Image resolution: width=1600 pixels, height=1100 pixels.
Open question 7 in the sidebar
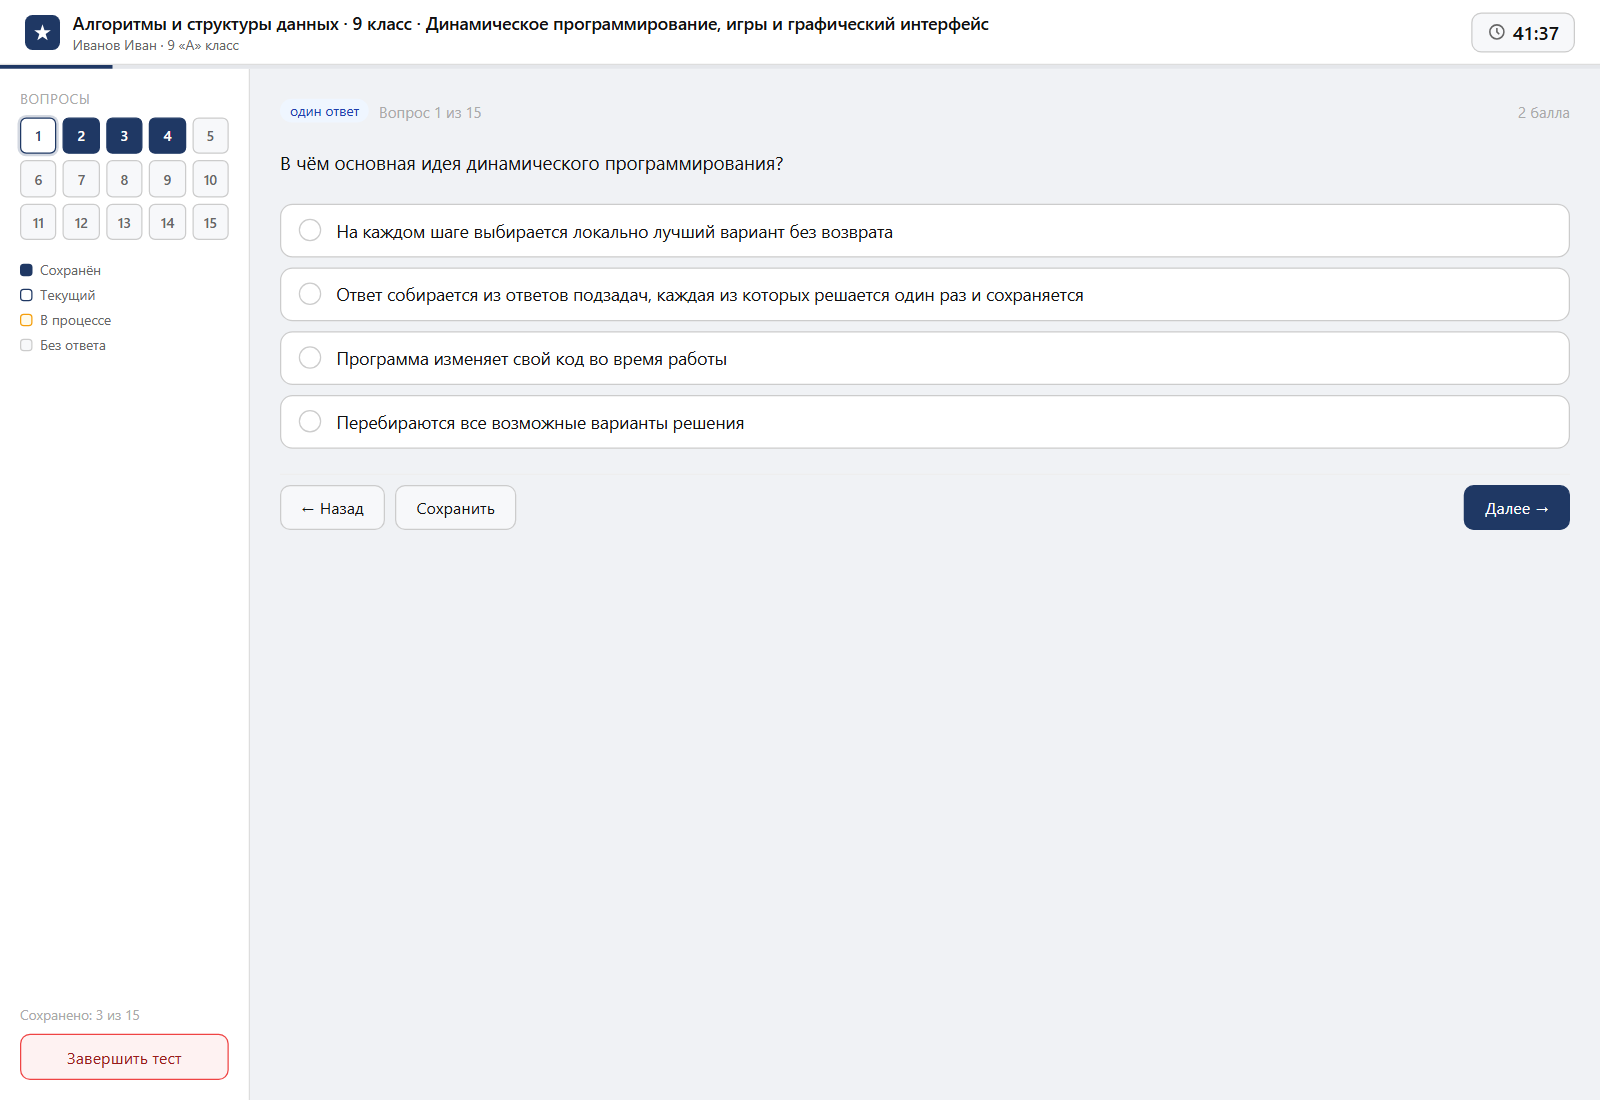click(81, 179)
